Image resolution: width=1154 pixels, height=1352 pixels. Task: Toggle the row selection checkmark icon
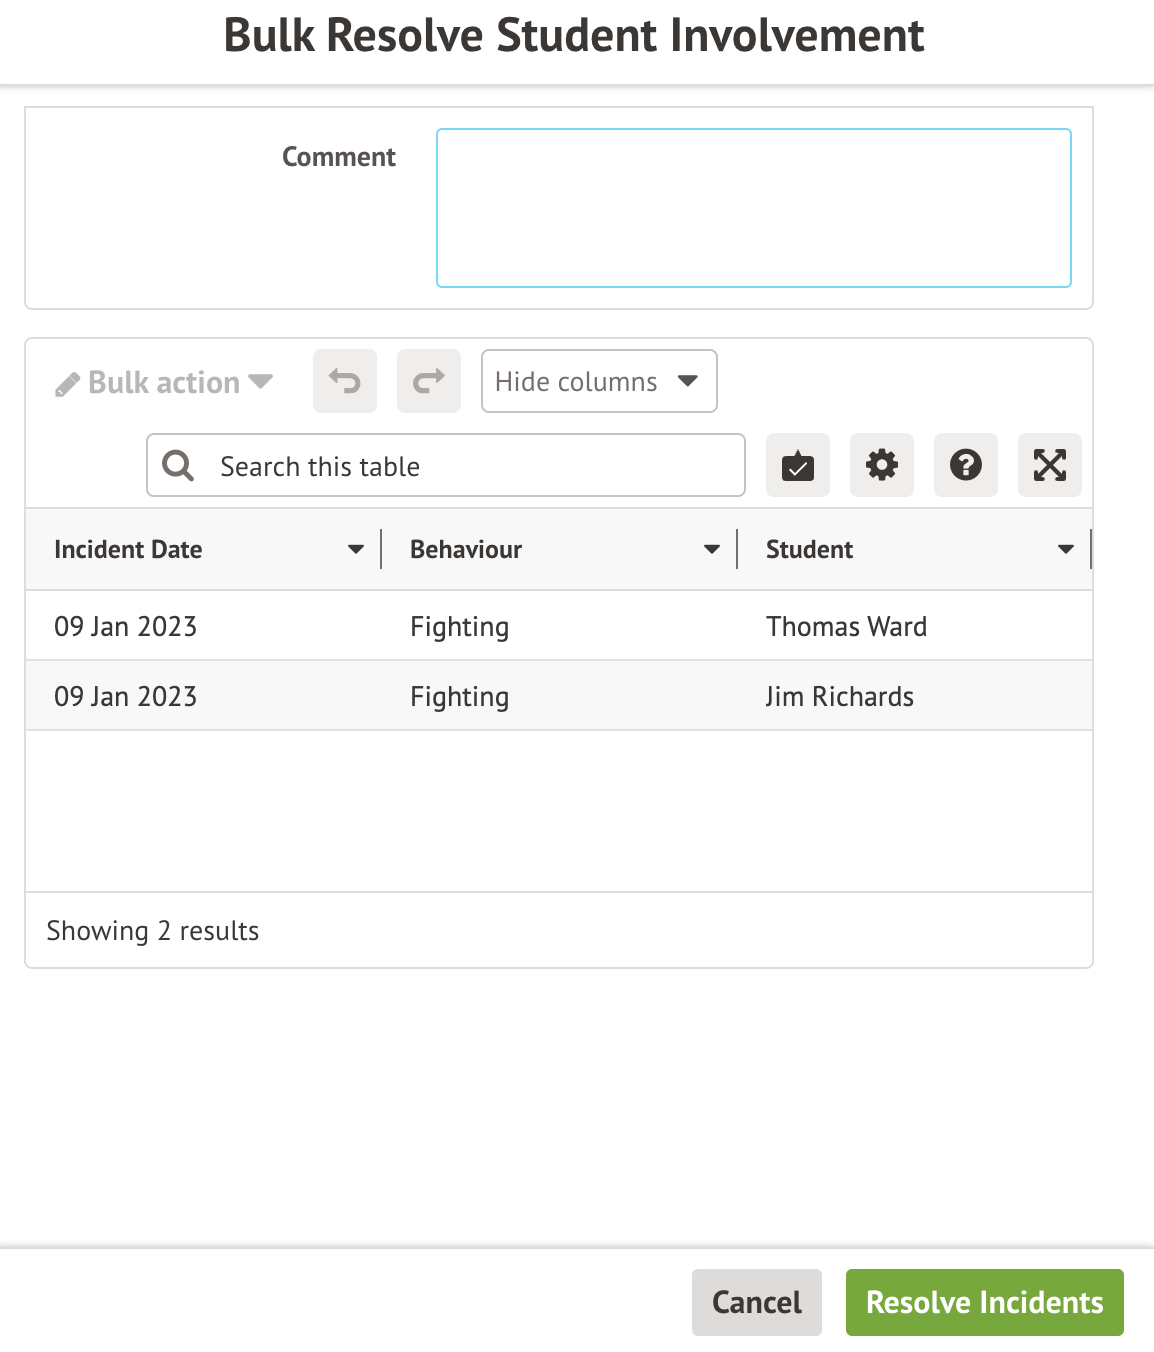(797, 465)
